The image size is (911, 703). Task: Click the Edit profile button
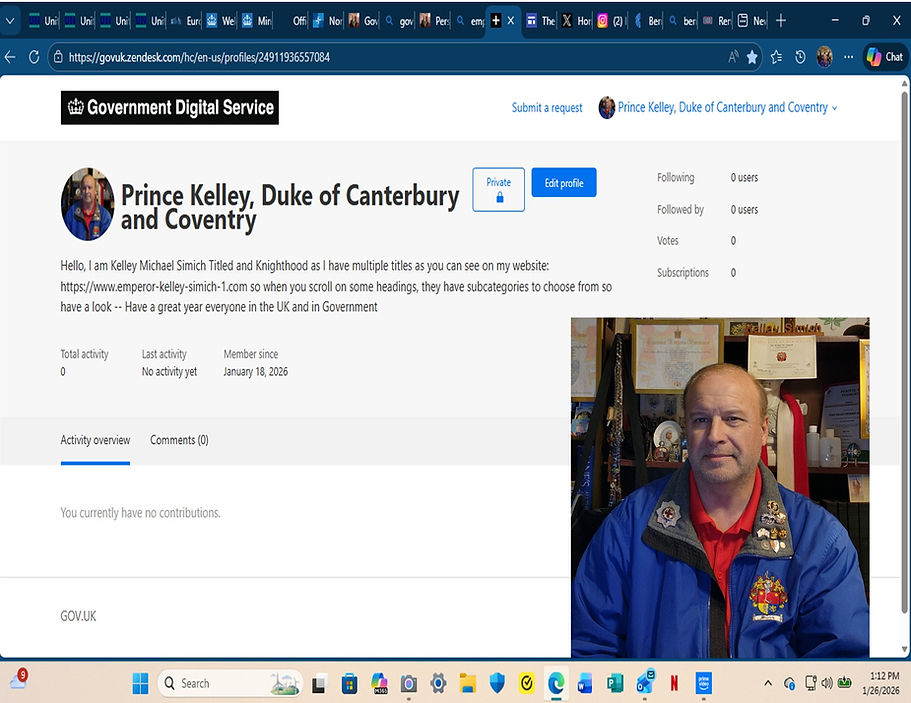coord(564,182)
